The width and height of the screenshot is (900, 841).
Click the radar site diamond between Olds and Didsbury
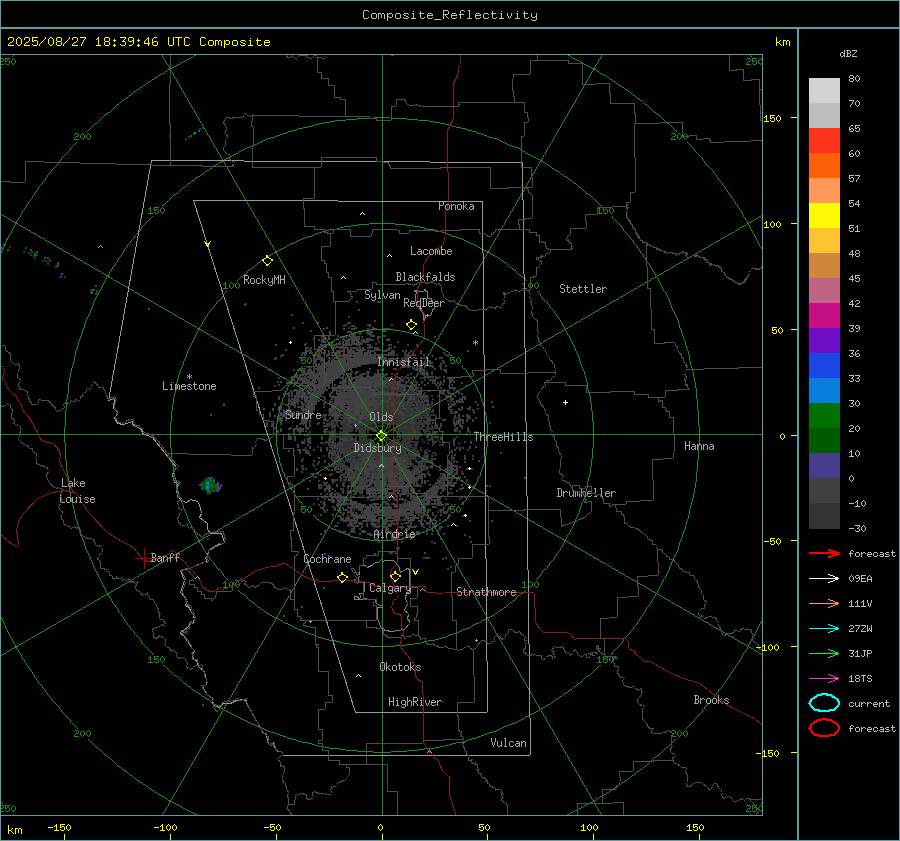[x=382, y=436]
